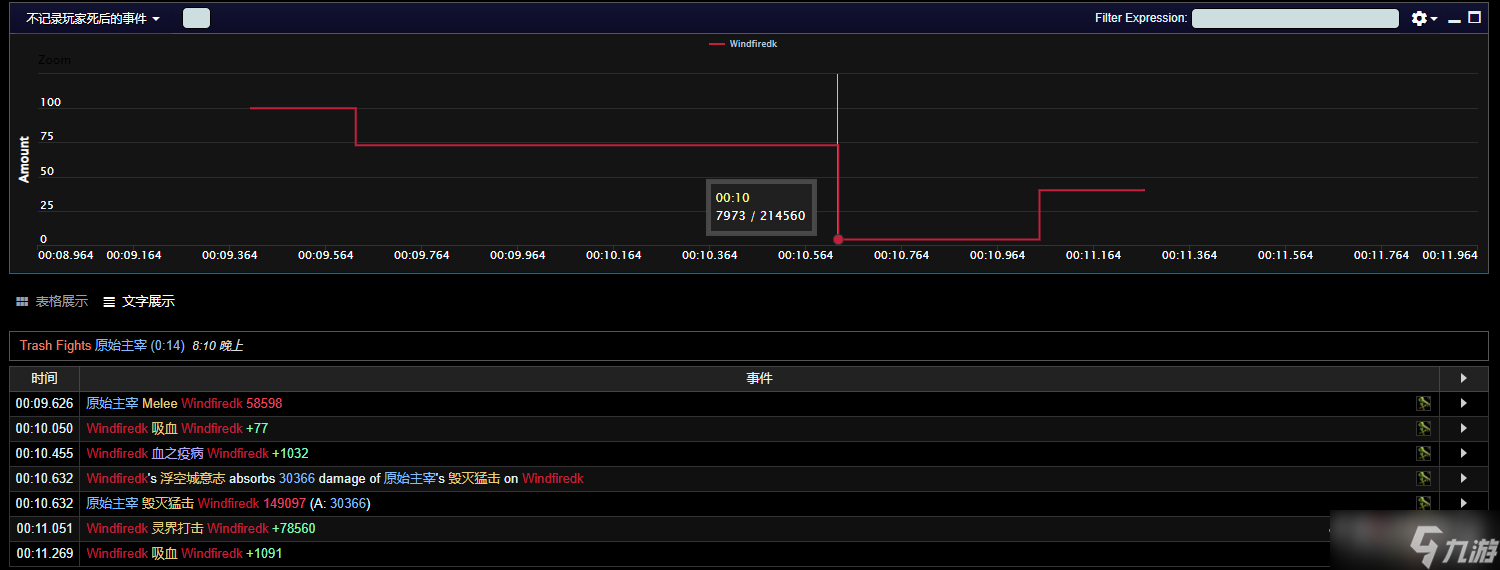
Task: Open the 不记录玩家死后的事件 dropdown
Action: (x=92, y=18)
